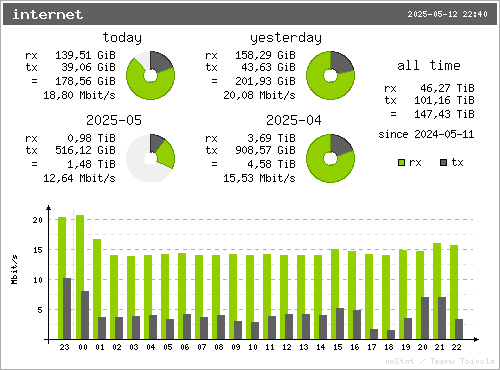This screenshot has width=500, height=370.
Task: Click the since 2024-05-11 text
Action: click(x=426, y=134)
